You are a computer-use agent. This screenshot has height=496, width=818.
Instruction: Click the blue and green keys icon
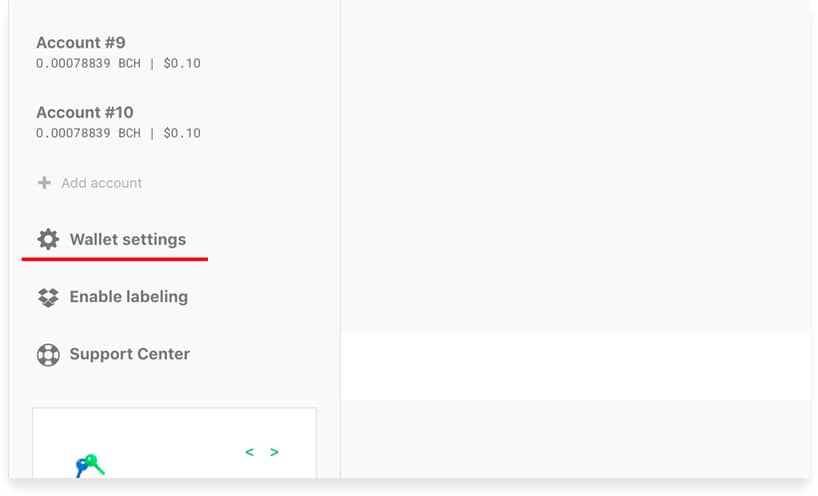point(90,465)
